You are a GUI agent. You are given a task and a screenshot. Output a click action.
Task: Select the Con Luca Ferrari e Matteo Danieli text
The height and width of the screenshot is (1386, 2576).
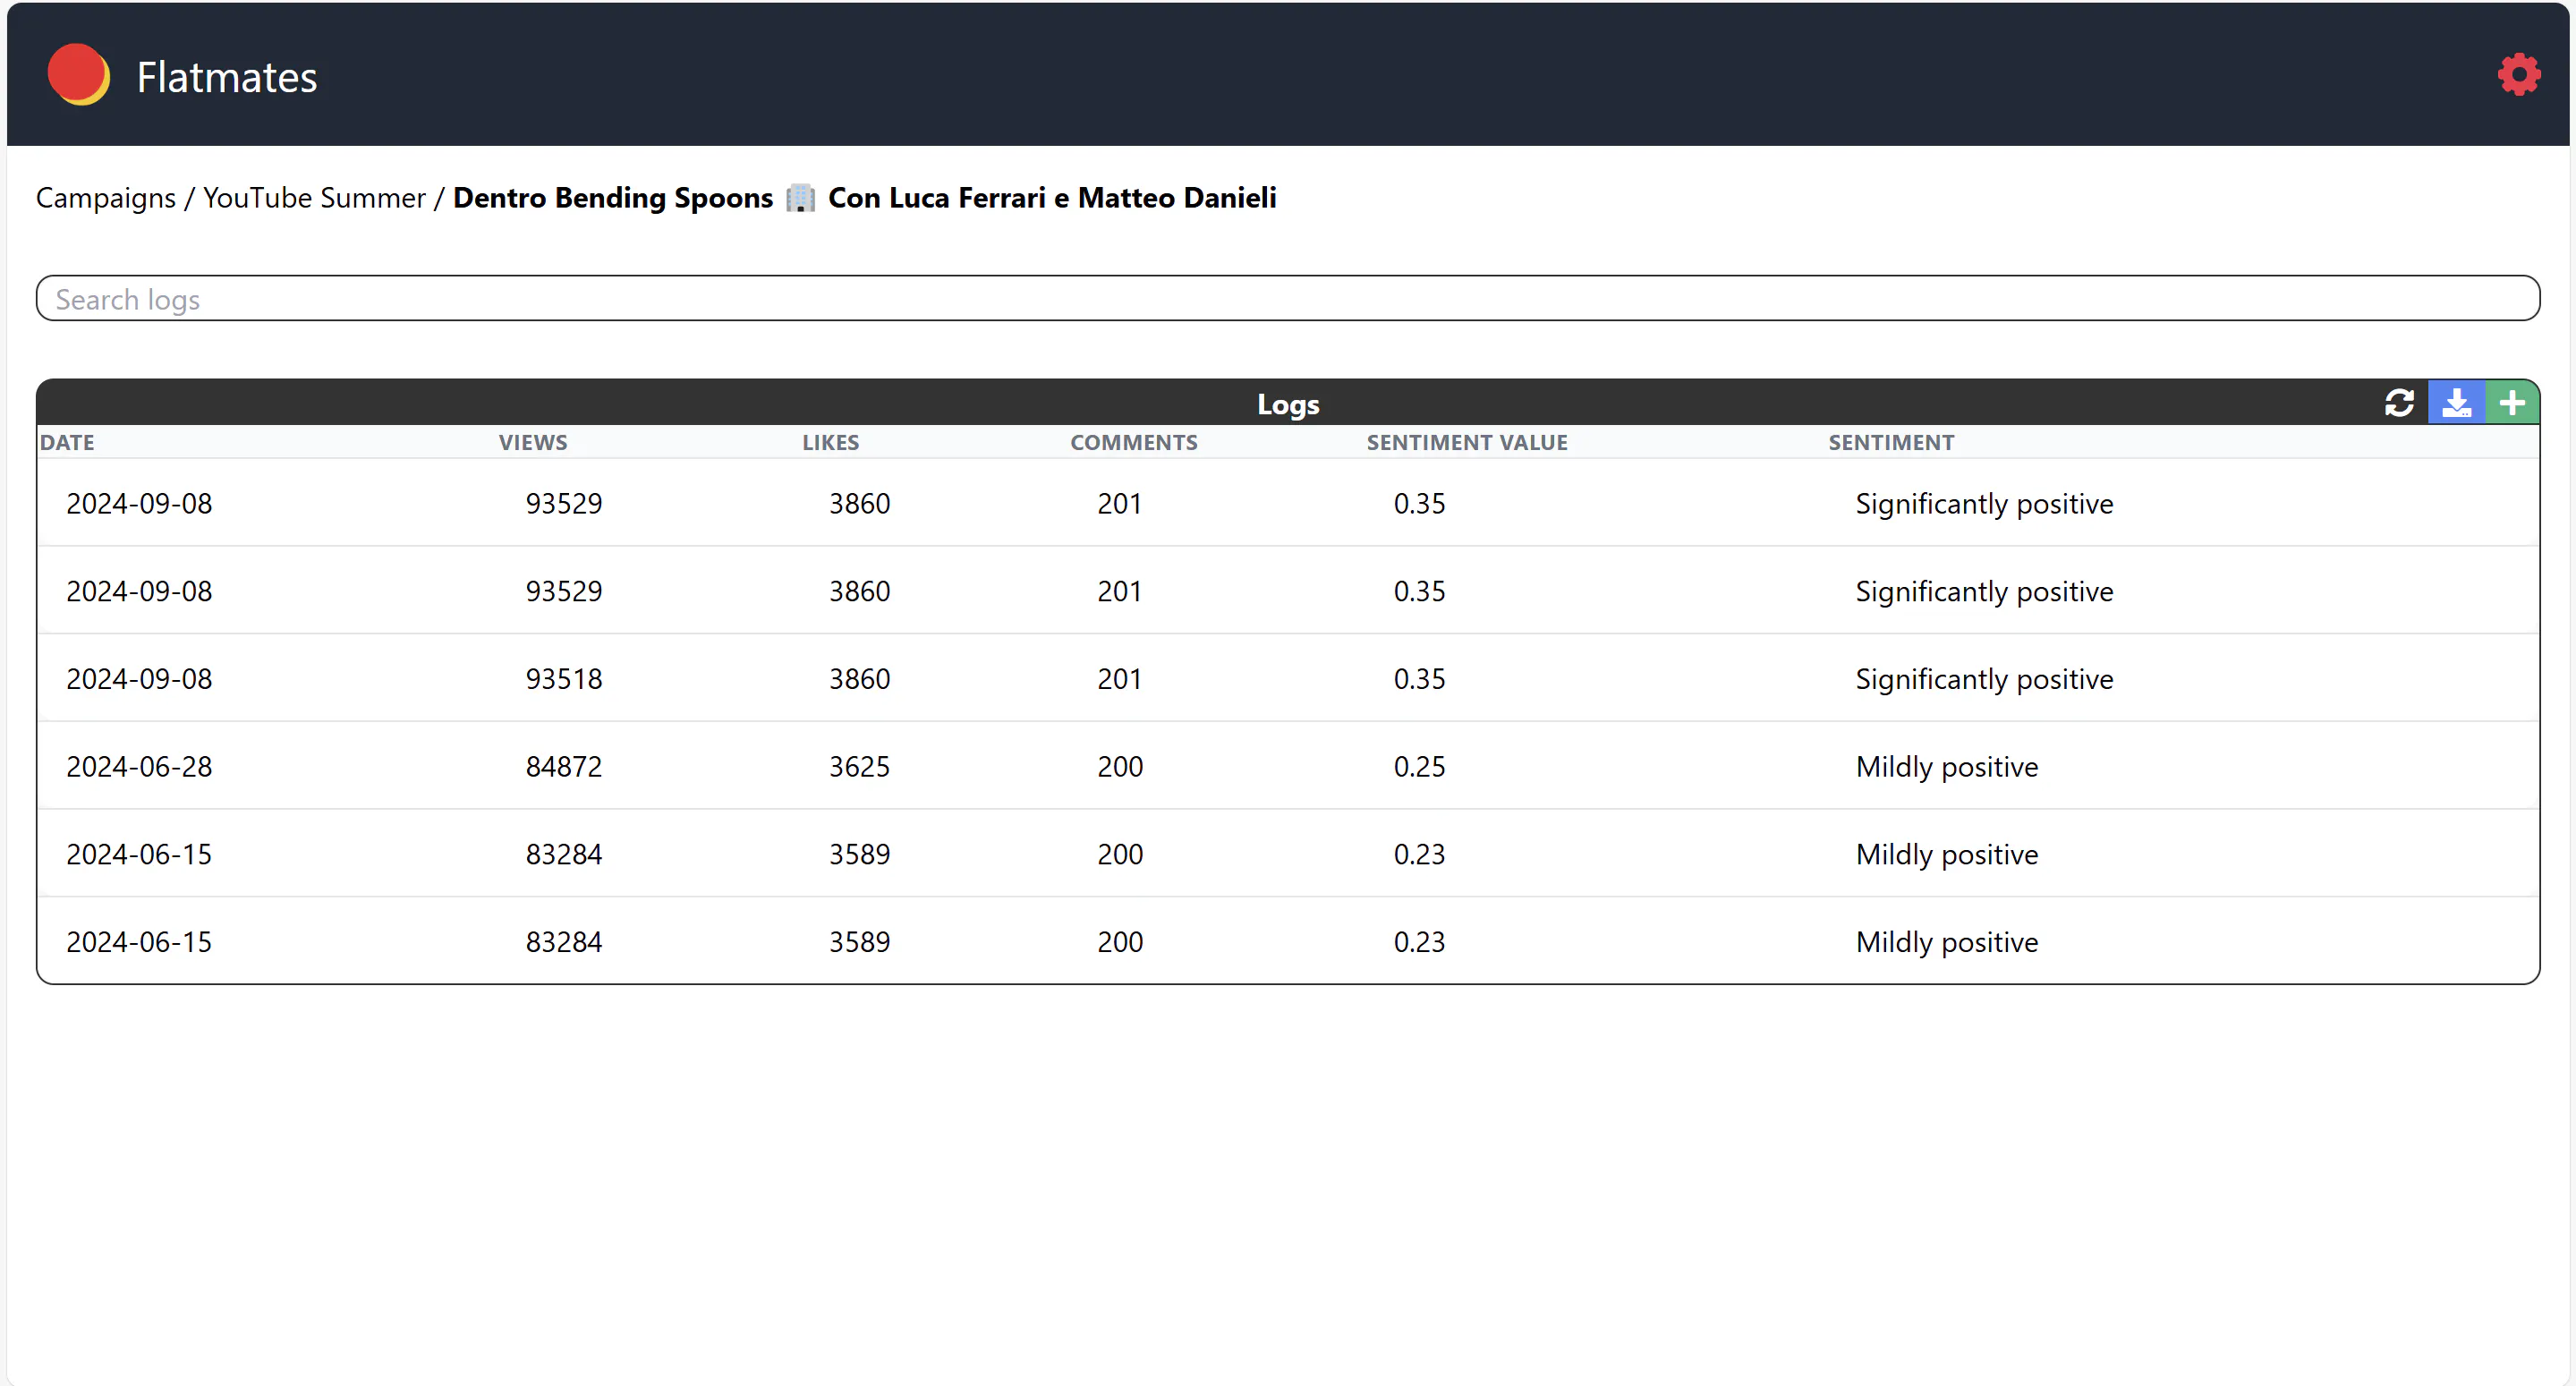1052,198
